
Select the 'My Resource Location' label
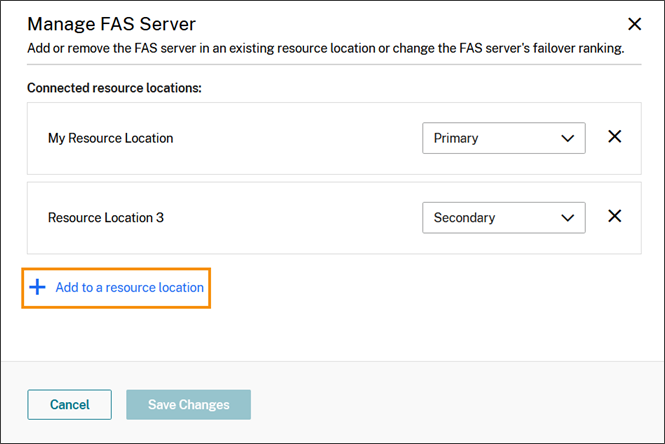pos(110,138)
